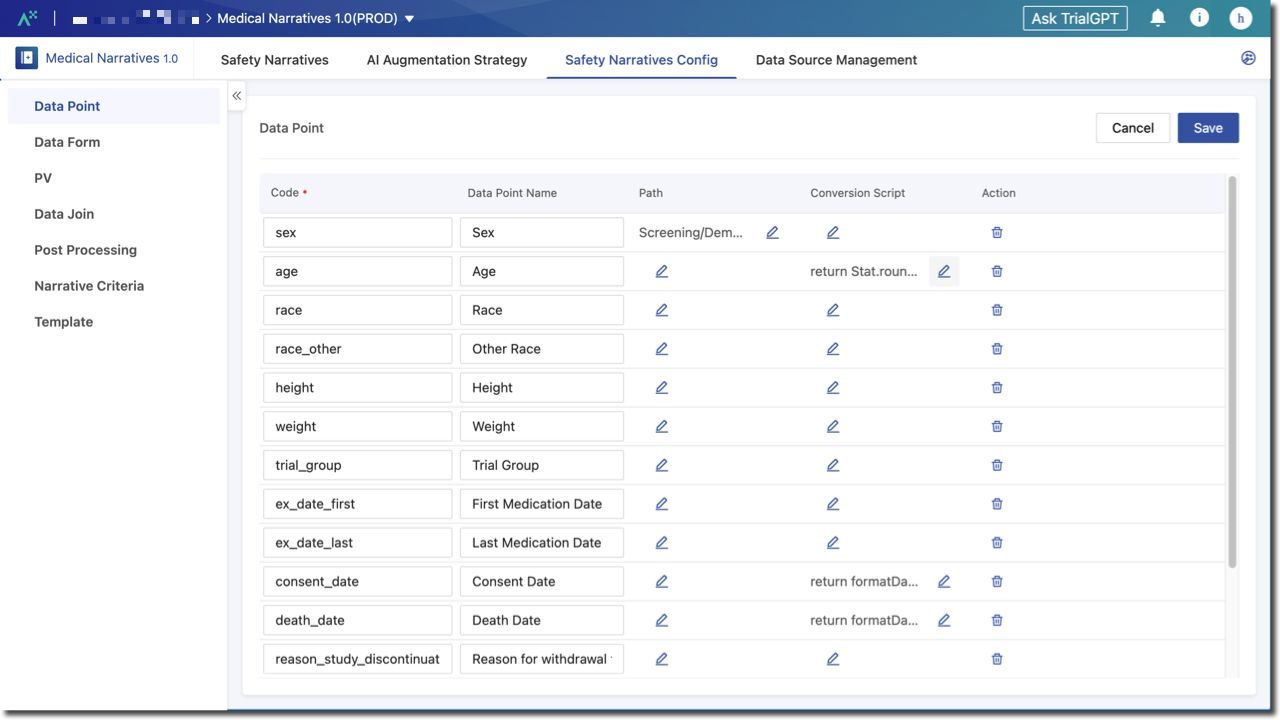Click the Other Race name field
Screen dimensions: 1280x720
[542, 349]
